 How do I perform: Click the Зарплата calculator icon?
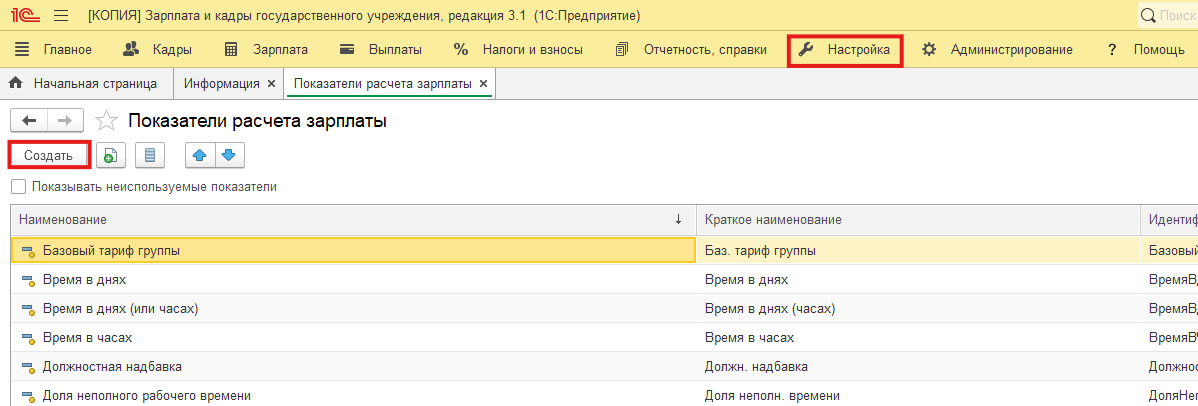pos(231,50)
